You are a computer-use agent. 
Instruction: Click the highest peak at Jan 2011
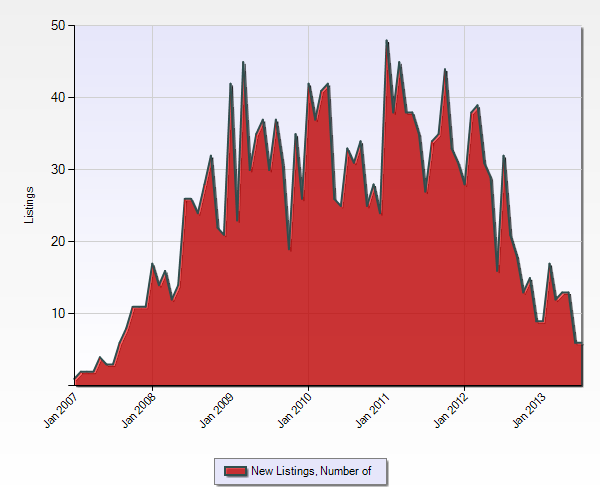(386, 41)
